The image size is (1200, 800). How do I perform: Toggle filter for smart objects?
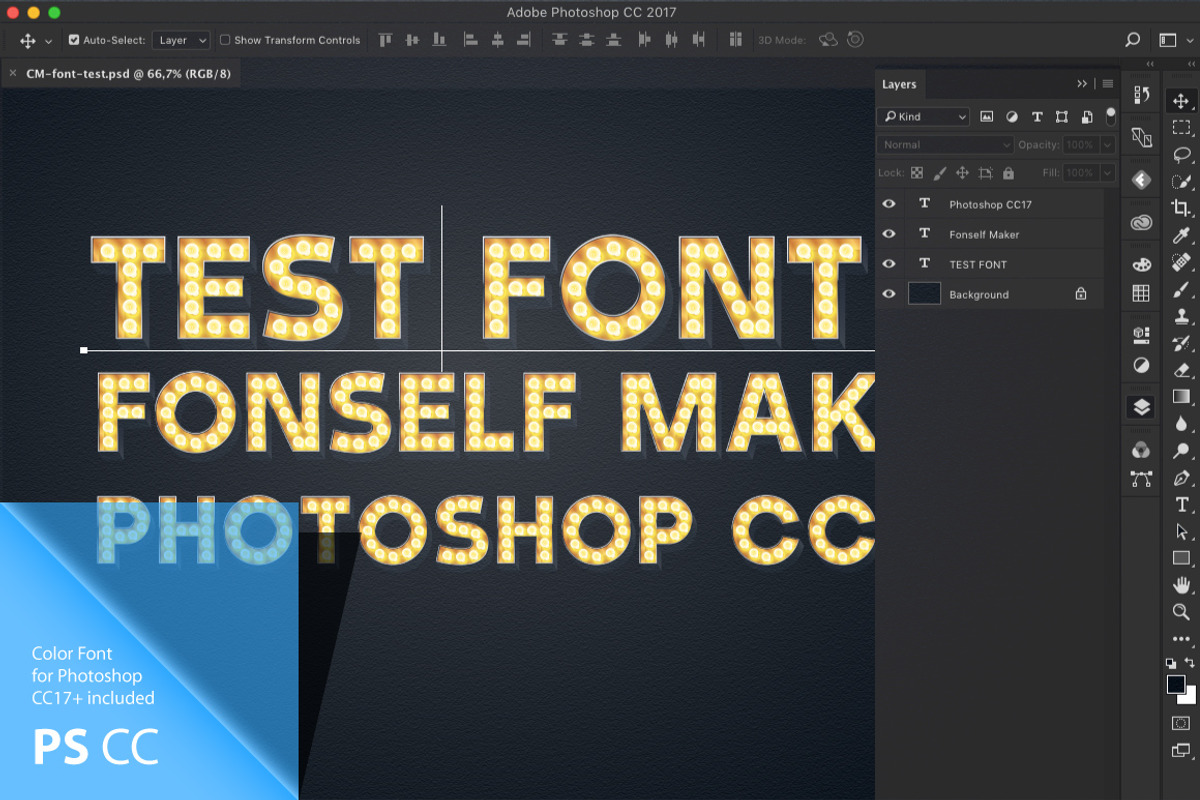coord(1085,117)
